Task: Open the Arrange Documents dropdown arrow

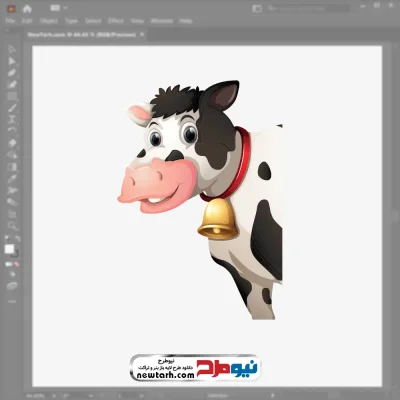Action: [x=65, y=8]
